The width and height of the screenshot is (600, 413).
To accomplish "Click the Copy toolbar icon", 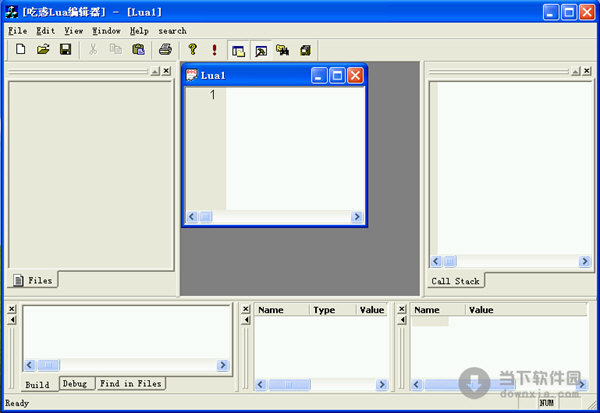I will click(116, 49).
